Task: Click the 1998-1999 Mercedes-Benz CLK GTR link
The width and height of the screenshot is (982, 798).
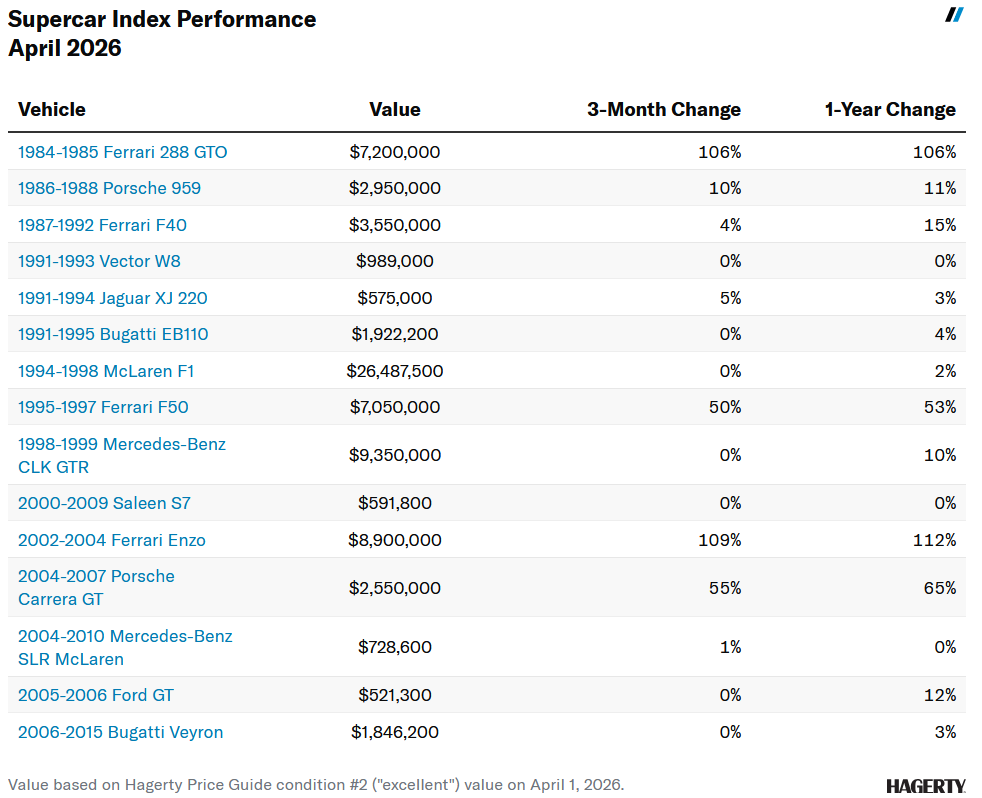Action: pos(122,455)
